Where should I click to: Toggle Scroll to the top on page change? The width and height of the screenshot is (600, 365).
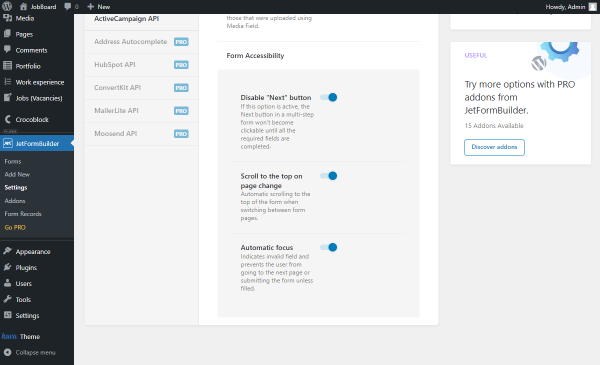(x=329, y=176)
